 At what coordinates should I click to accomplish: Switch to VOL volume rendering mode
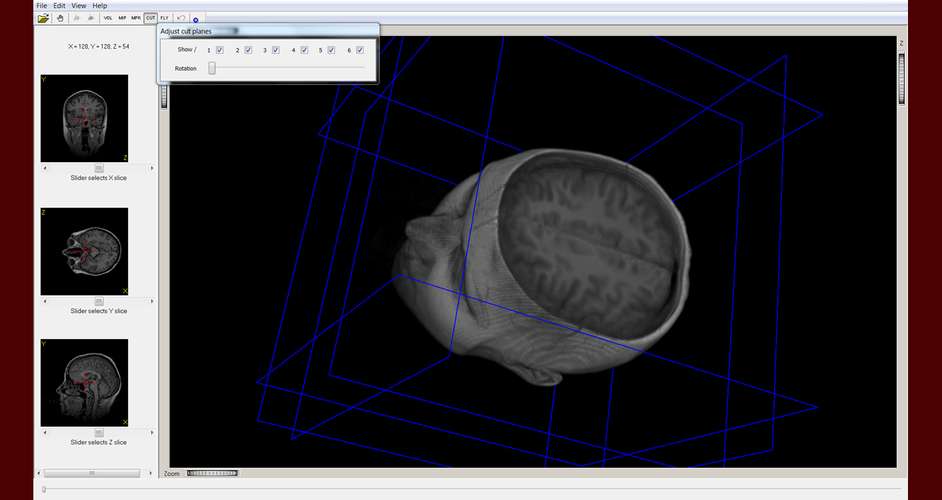point(108,19)
